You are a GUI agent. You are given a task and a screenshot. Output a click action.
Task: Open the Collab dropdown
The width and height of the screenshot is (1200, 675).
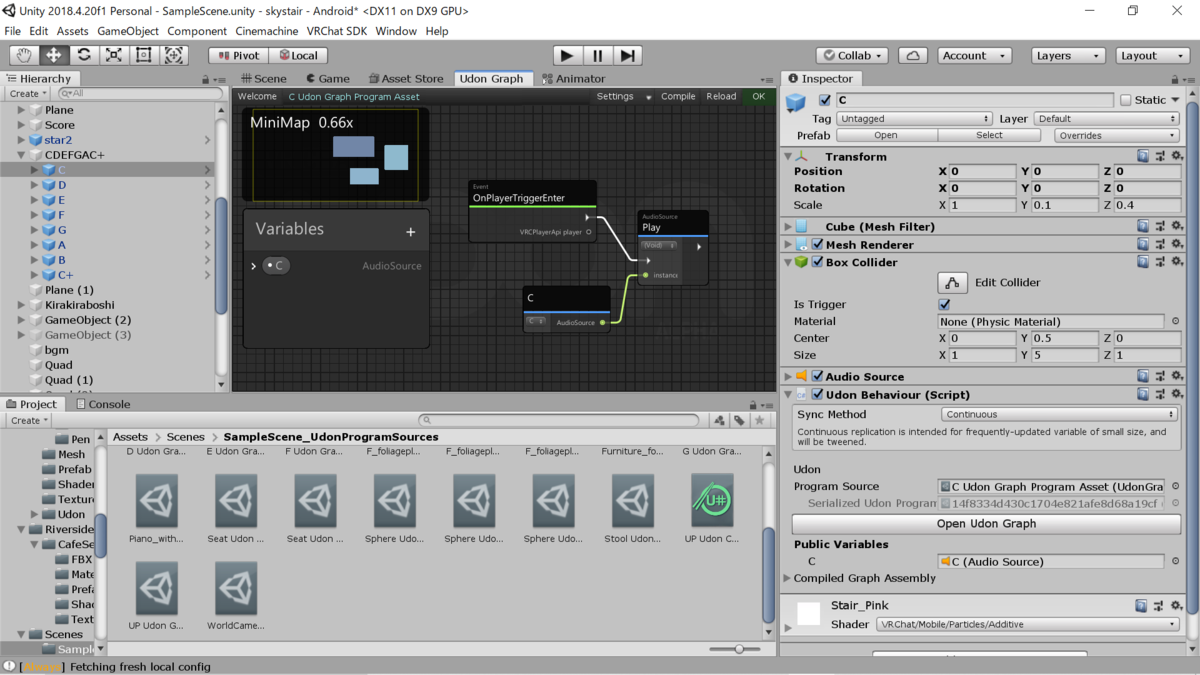[853, 56]
